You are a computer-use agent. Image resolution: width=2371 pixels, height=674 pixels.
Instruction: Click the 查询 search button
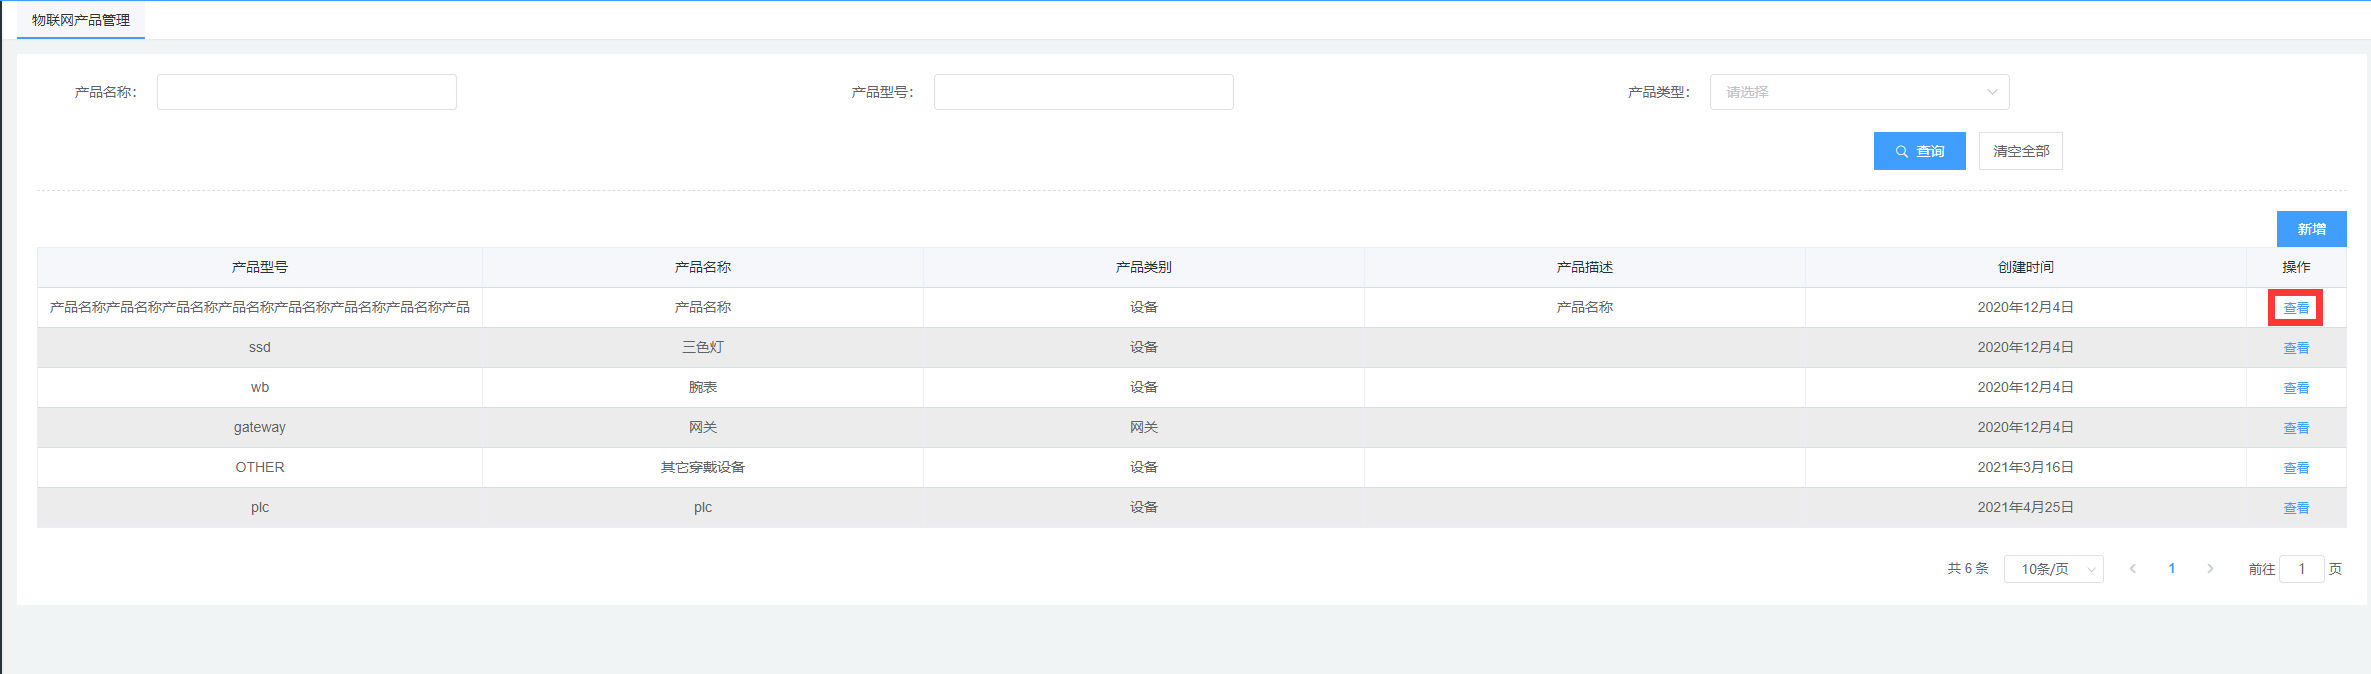[1919, 151]
